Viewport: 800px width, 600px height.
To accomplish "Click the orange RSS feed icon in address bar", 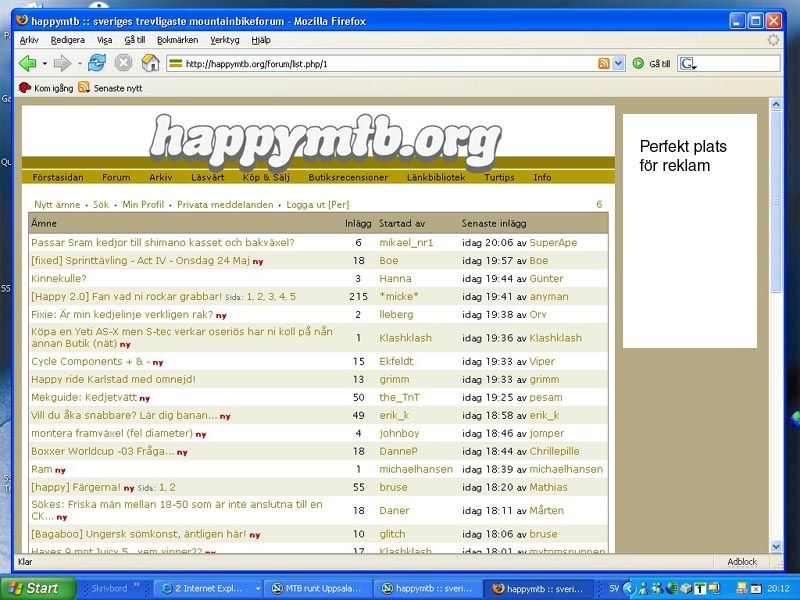I will point(604,64).
